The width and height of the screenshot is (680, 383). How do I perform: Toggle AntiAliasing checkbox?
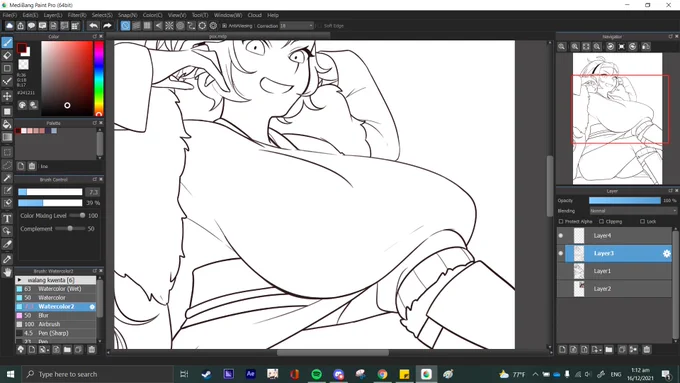tap(224, 26)
